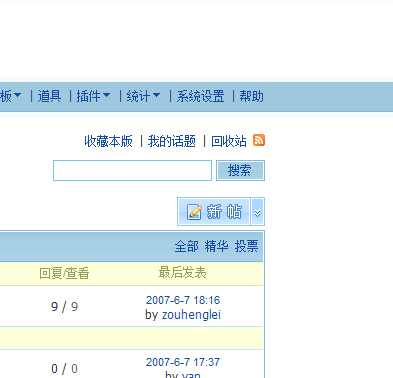Click the 新帖 new post button
This screenshot has width=393, height=378.
[214, 211]
